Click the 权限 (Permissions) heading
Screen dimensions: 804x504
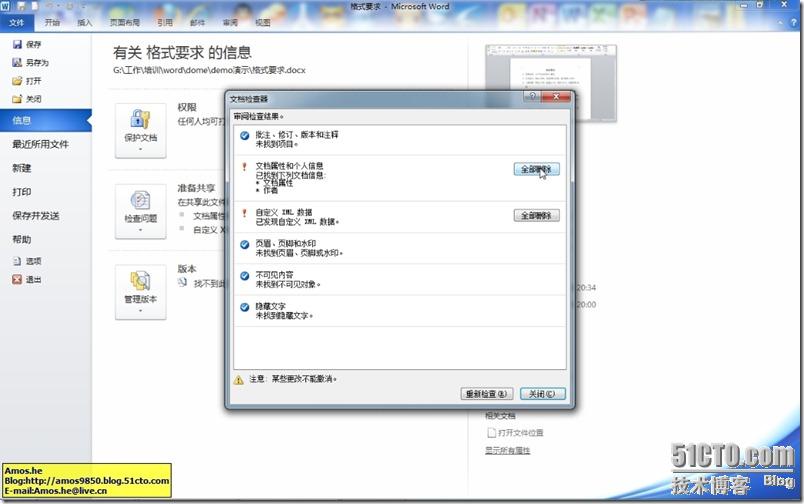[x=187, y=107]
